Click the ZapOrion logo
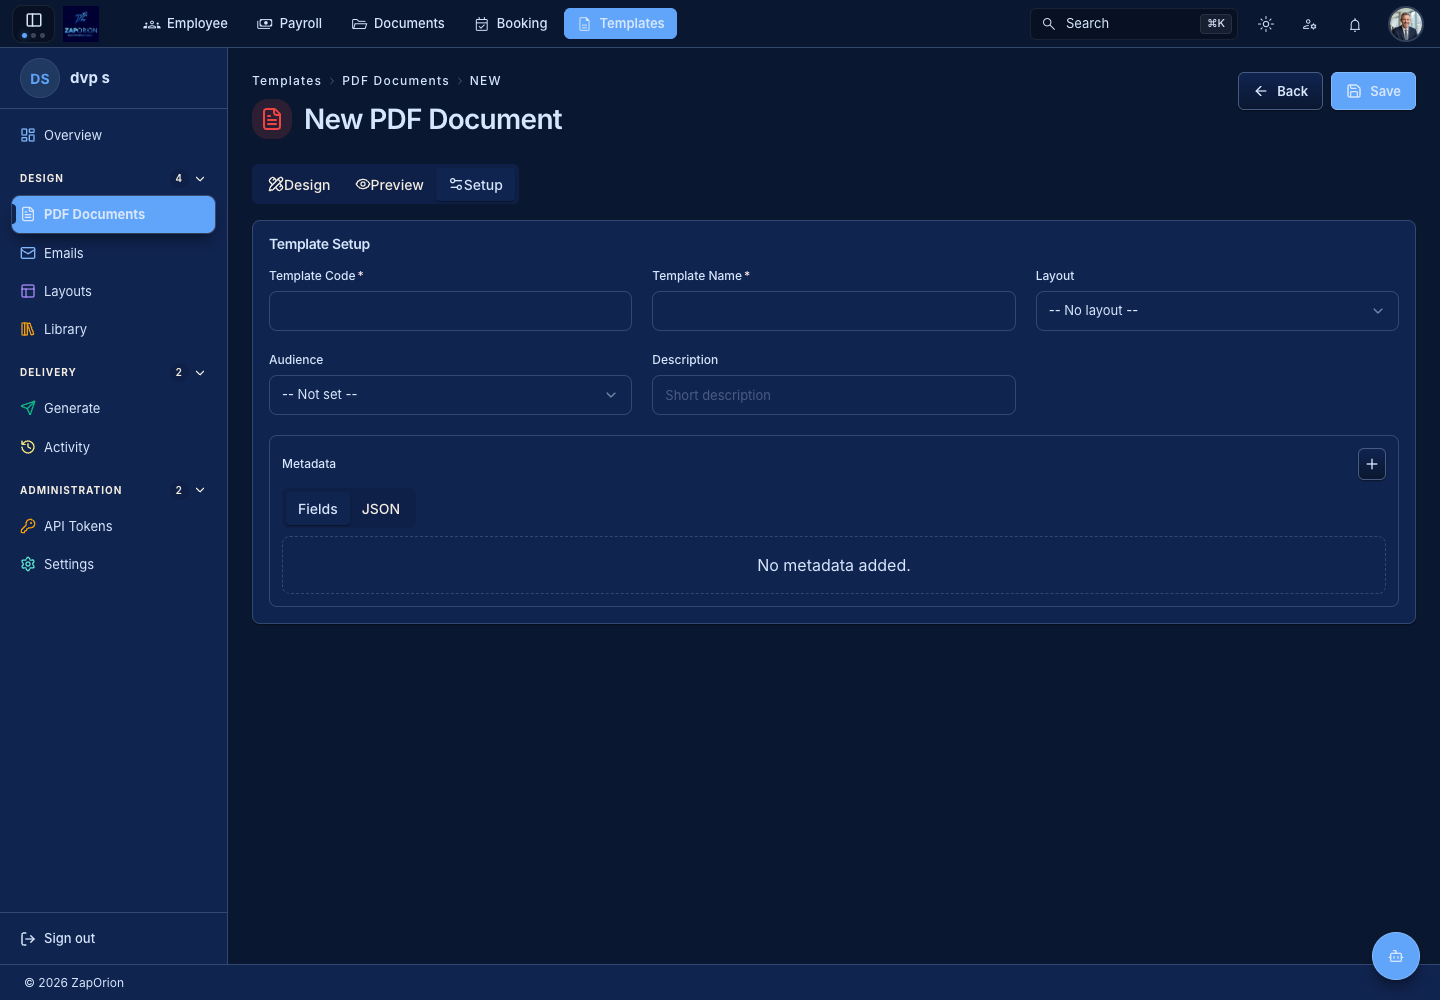This screenshot has width=1440, height=1000. 81,23
